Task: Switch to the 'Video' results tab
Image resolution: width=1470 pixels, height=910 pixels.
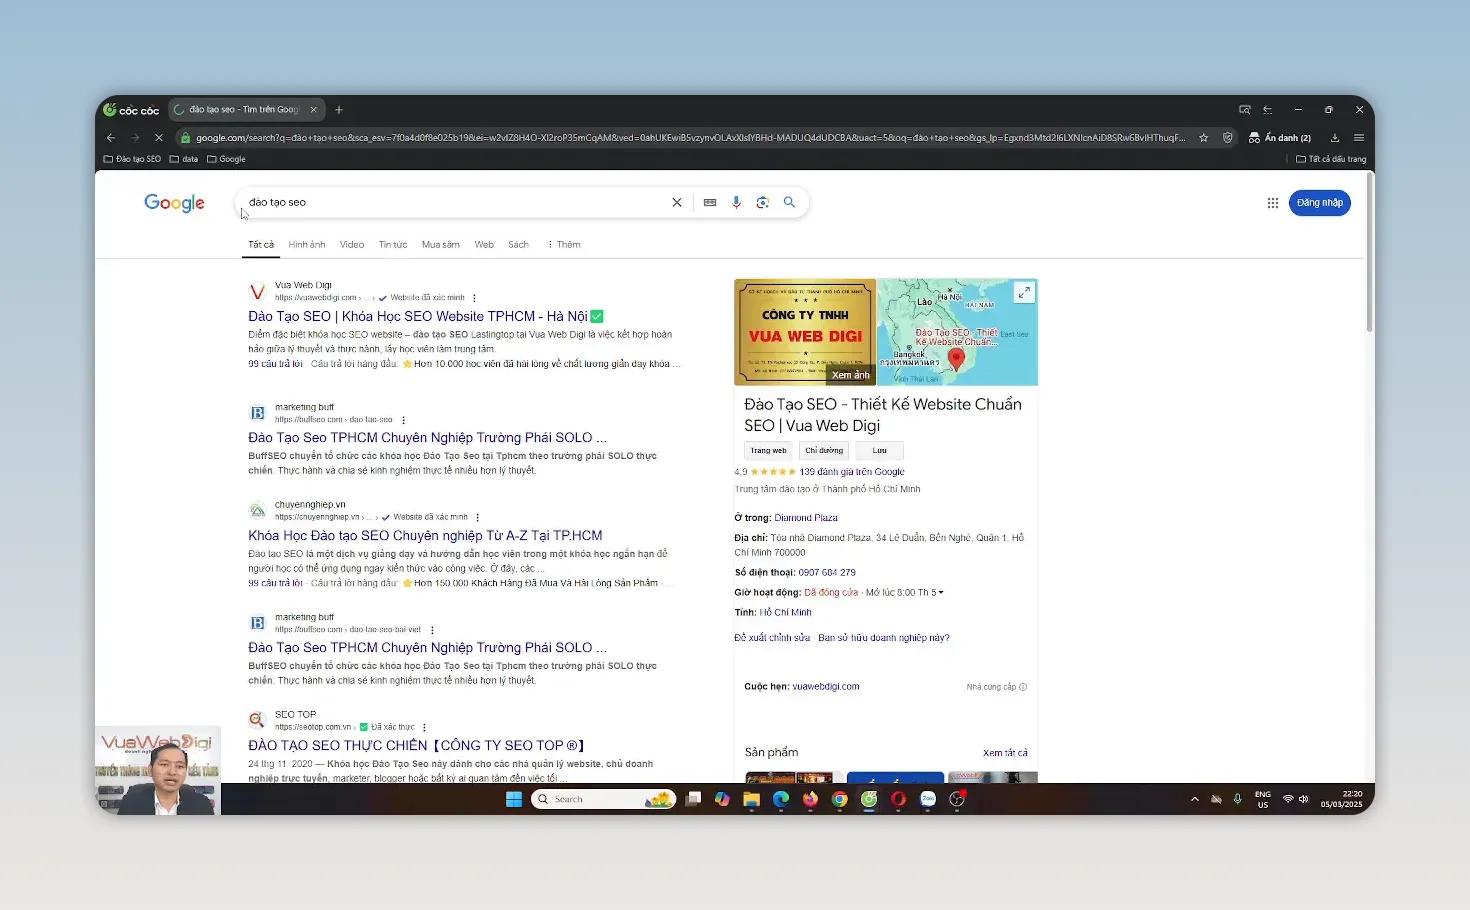Action: (352, 245)
